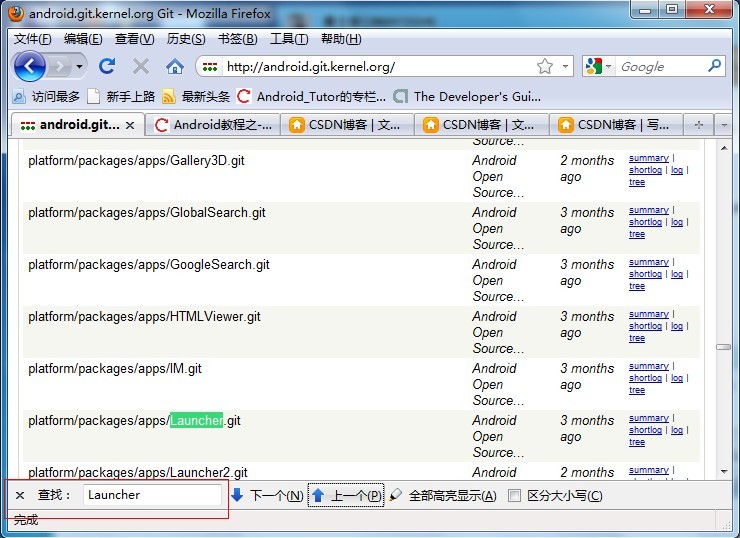Bookmark this page with the star icon

pos(545,67)
